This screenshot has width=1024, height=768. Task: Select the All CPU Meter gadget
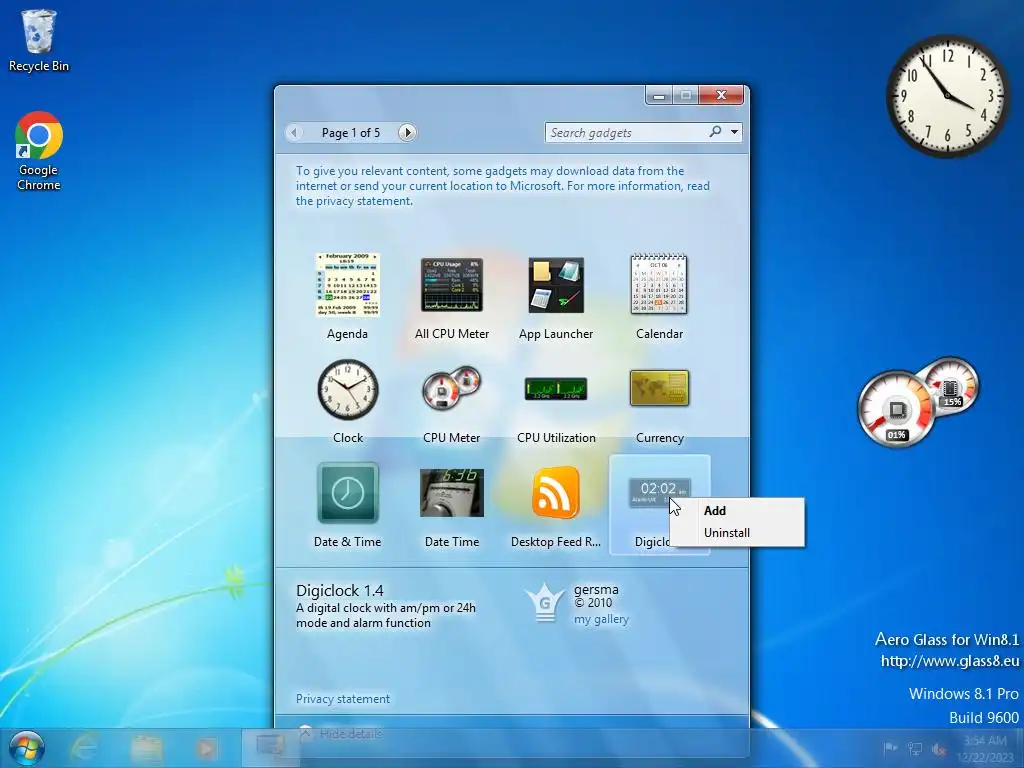click(x=452, y=285)
